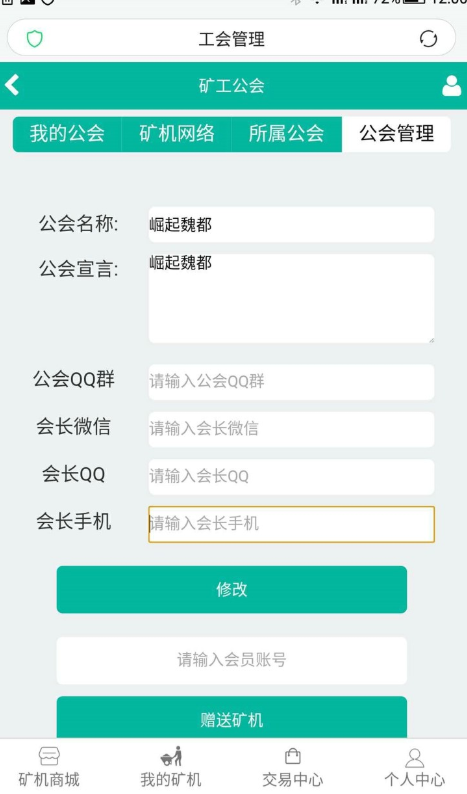The width and height of the screenshot is (467, 794).
Task: Focus the 会长QQ input field
Action: 291,477
